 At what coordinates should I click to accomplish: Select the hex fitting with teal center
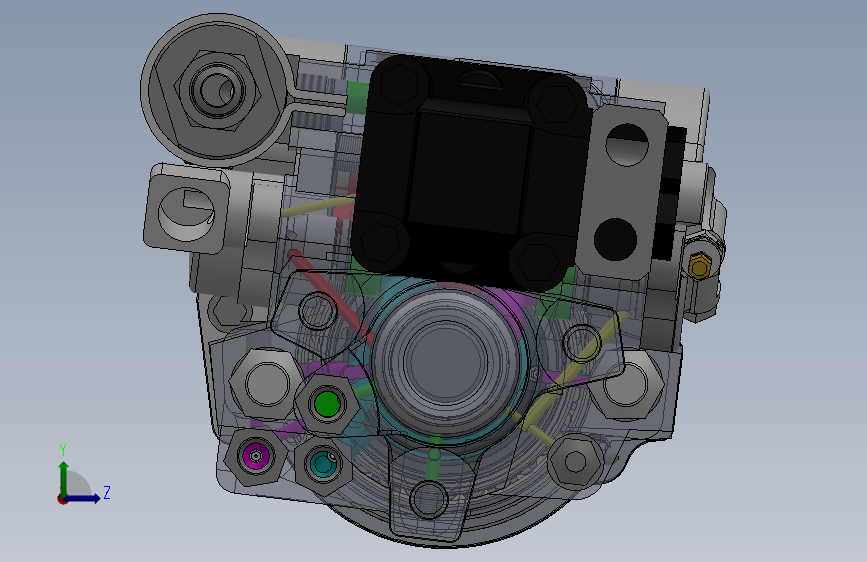click(x=322, y=465)
